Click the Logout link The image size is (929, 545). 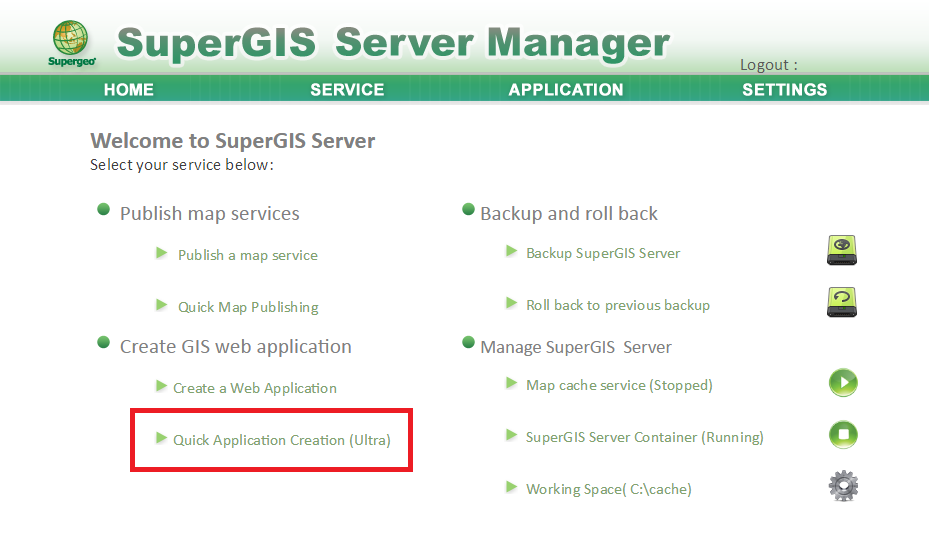[768, 65]
